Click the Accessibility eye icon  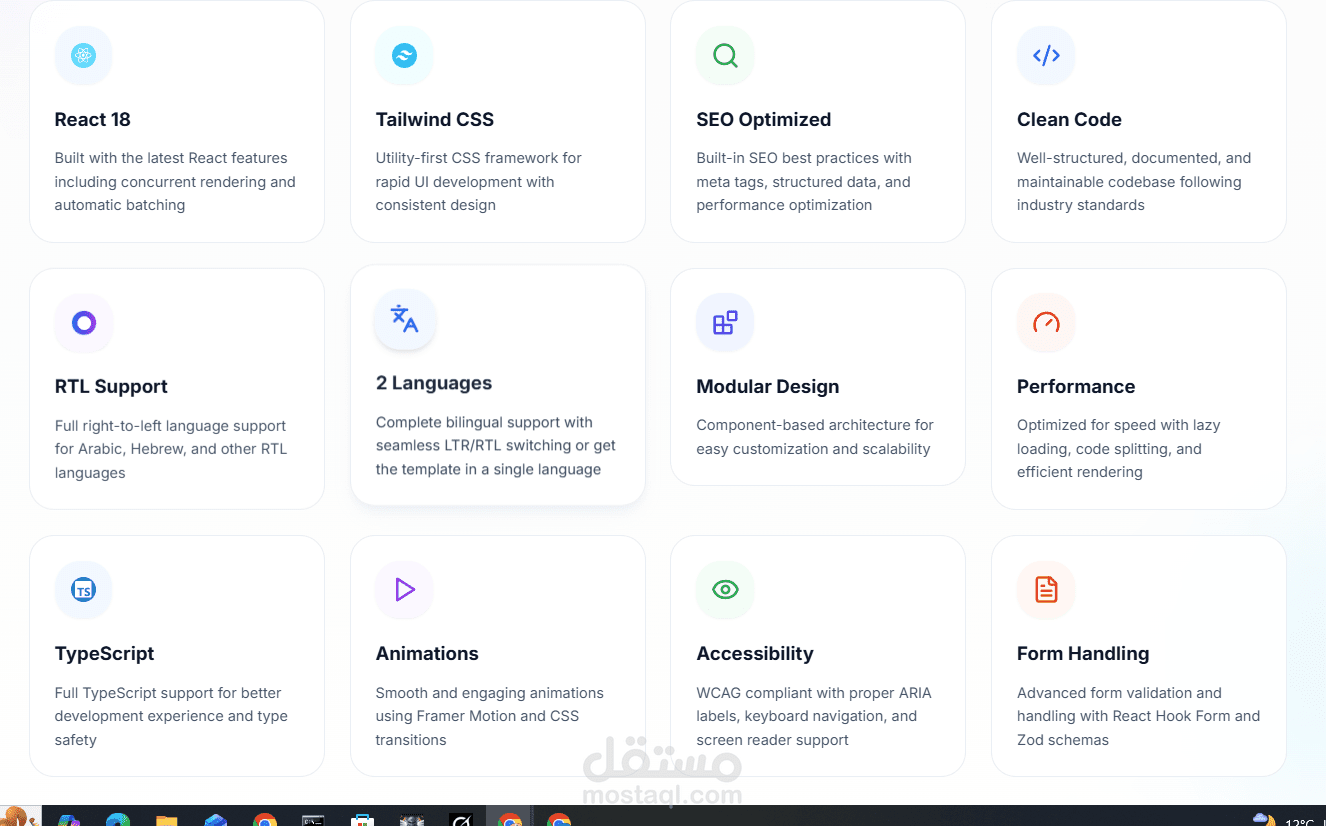pyautogui.click(x=725, y=590)
